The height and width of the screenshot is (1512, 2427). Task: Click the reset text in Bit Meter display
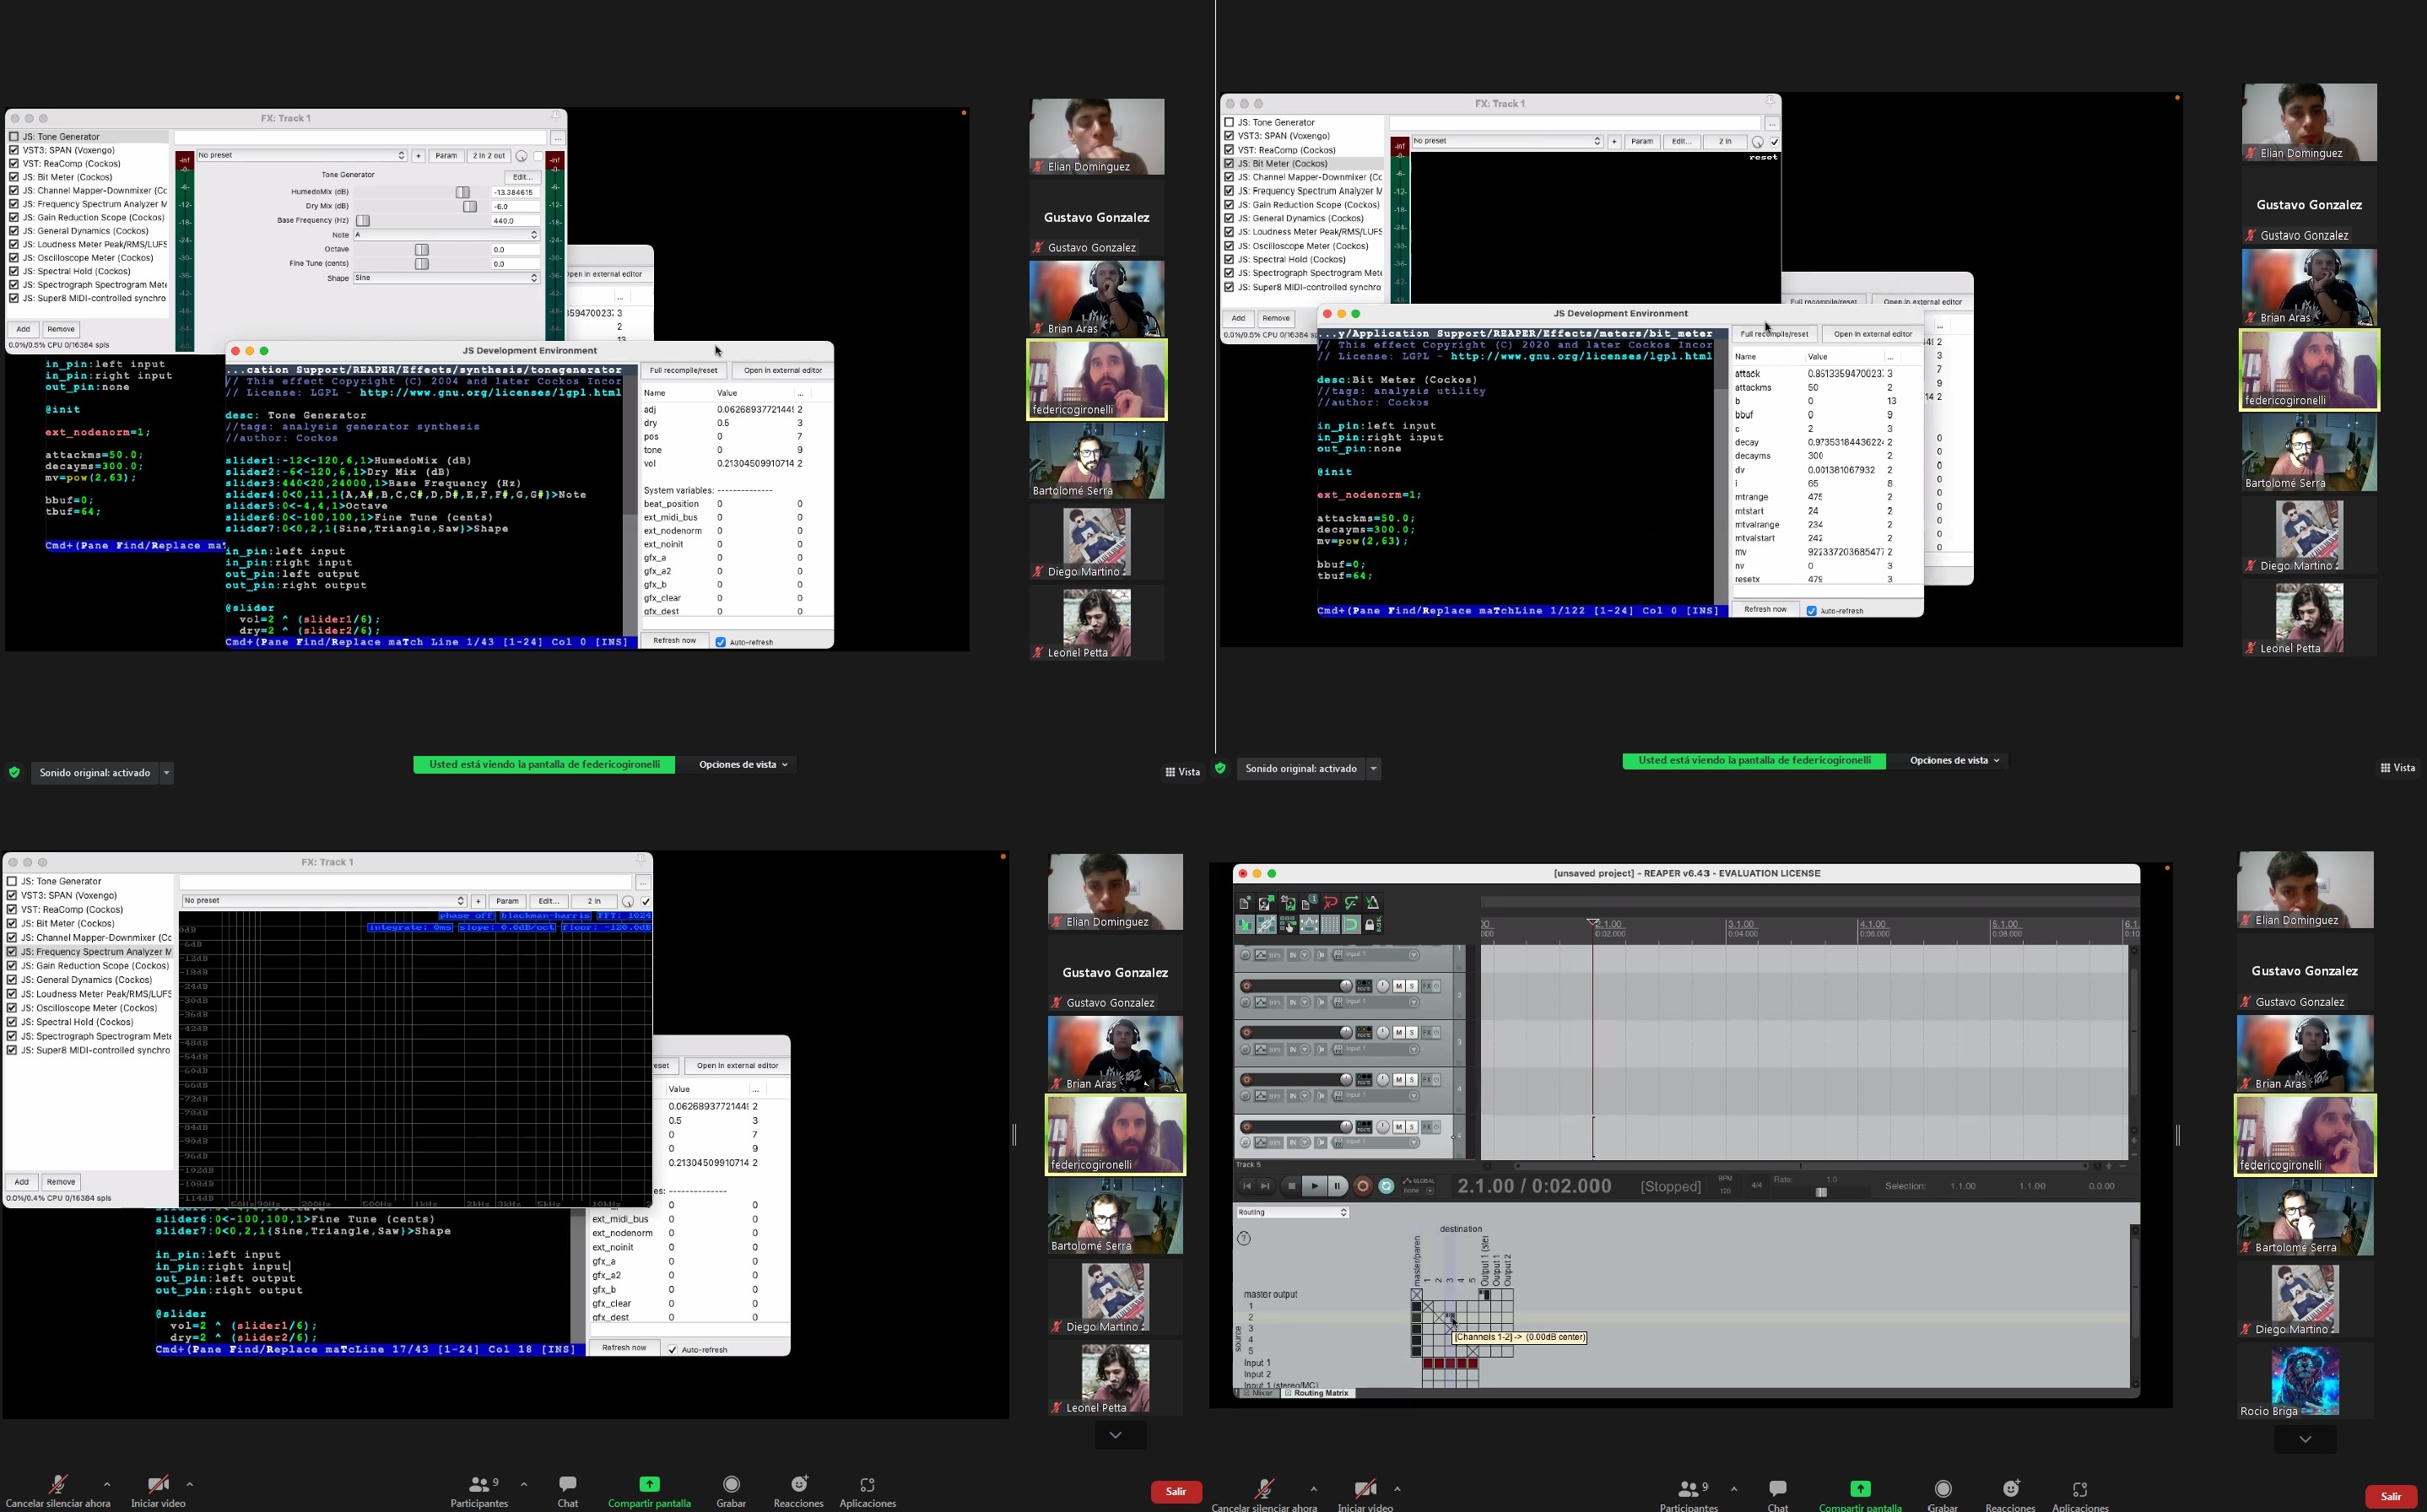click(x=1763, y=157)
